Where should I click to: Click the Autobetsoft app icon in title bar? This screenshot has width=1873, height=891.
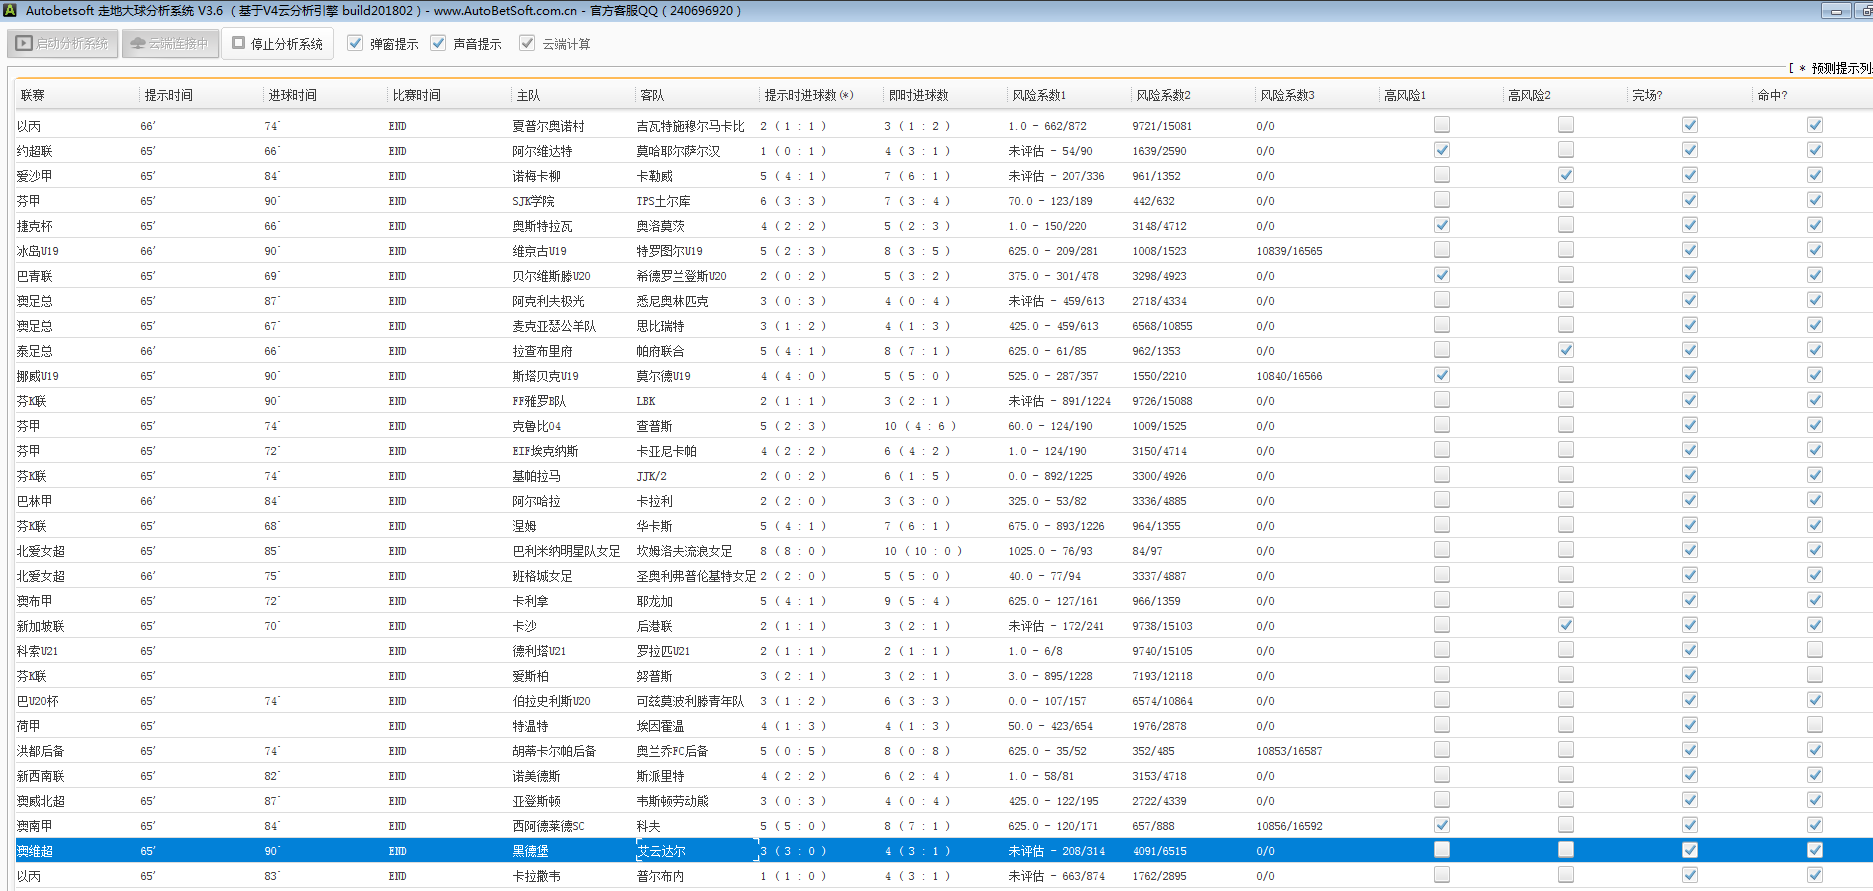(x=11, y=10)
